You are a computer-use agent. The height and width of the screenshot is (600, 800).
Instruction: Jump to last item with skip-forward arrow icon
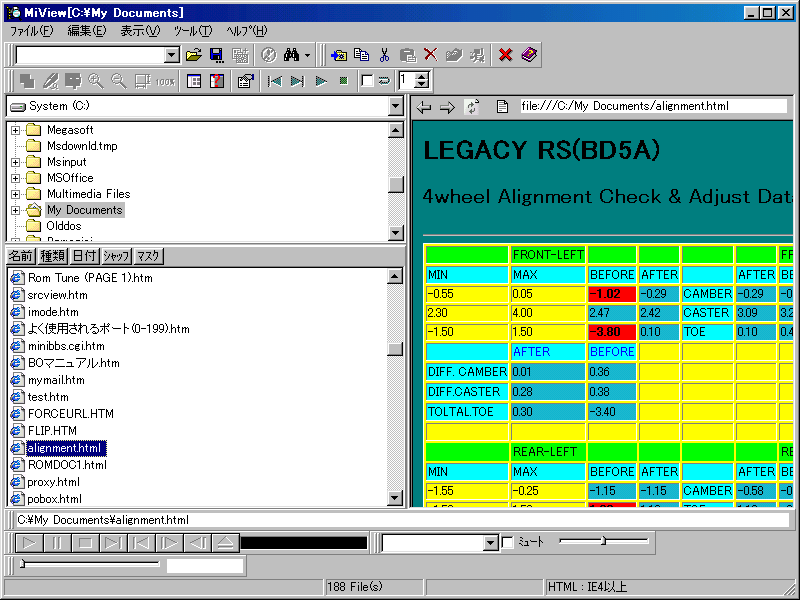(297, 81)
